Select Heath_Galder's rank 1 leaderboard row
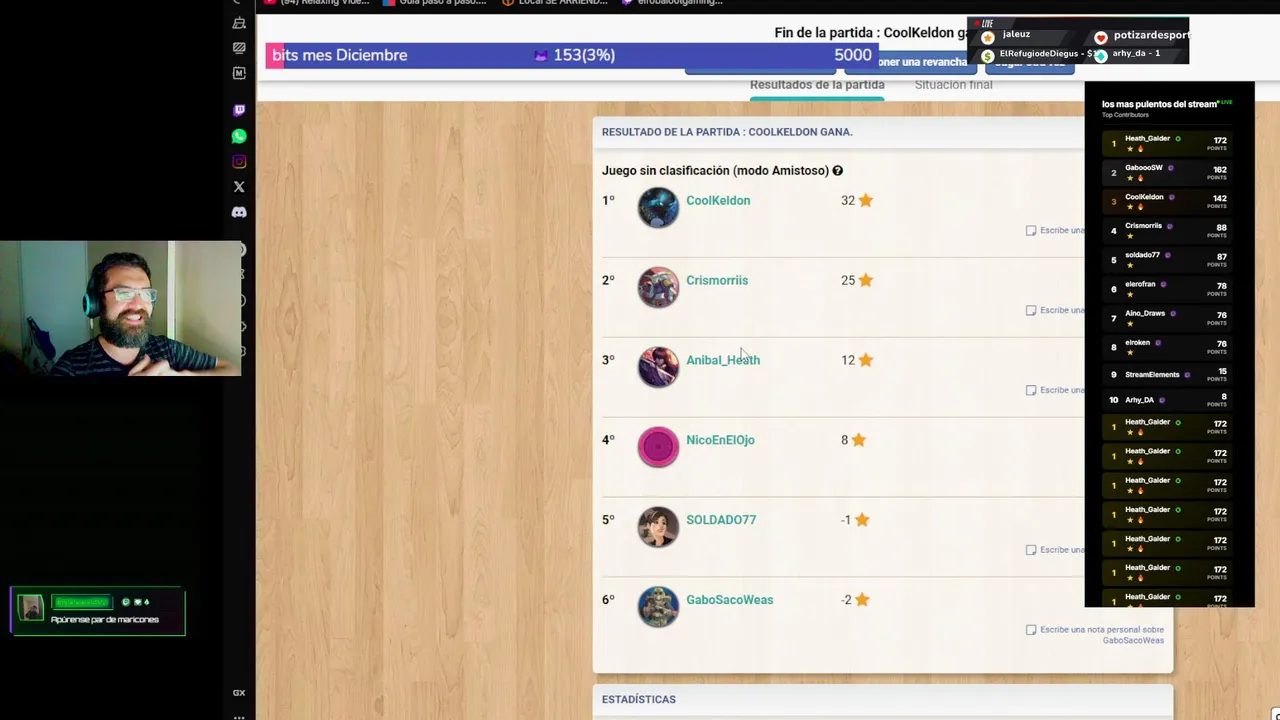 (1169, 143)
